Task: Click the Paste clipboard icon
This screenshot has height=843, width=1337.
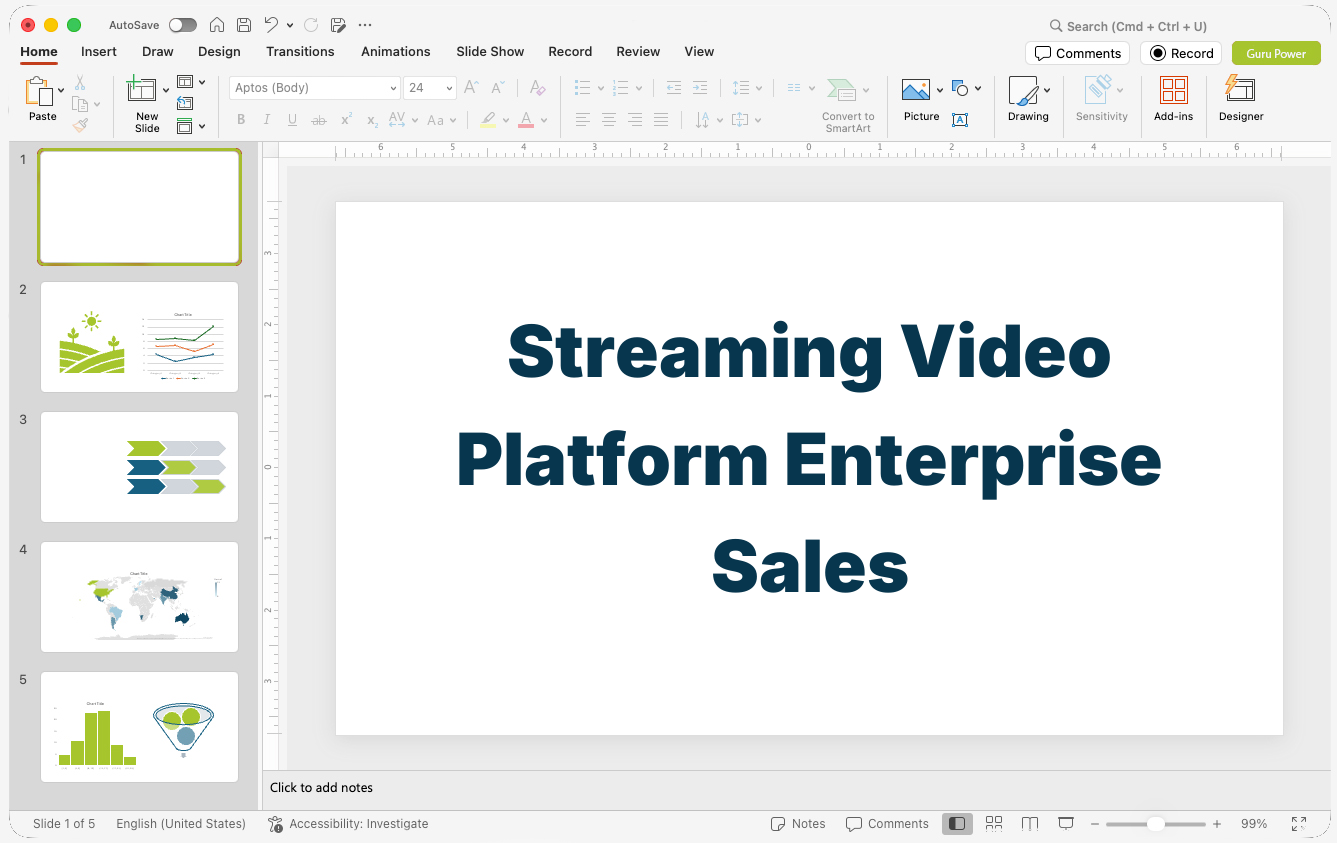Action: pos(39,92)
